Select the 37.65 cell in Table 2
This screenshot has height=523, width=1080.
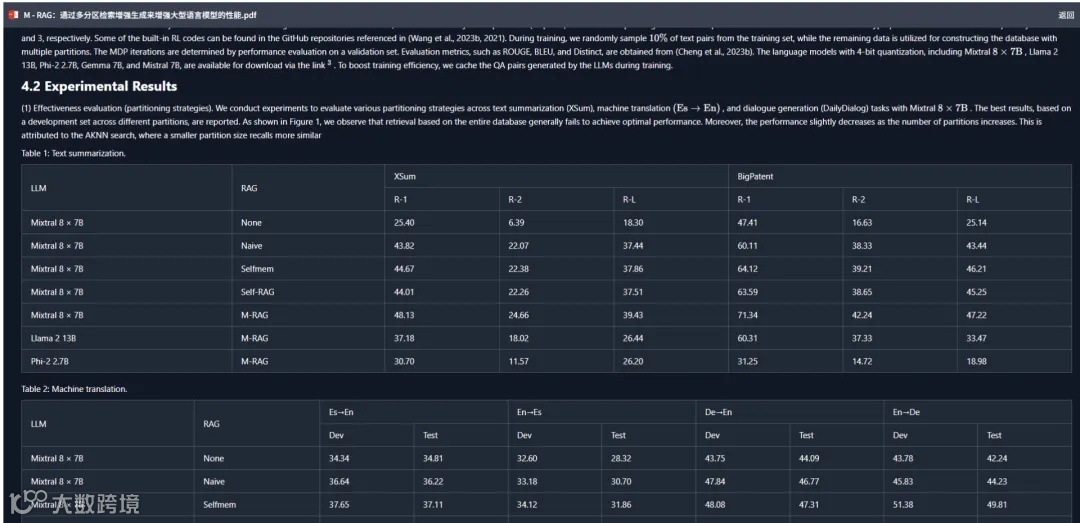339,504
